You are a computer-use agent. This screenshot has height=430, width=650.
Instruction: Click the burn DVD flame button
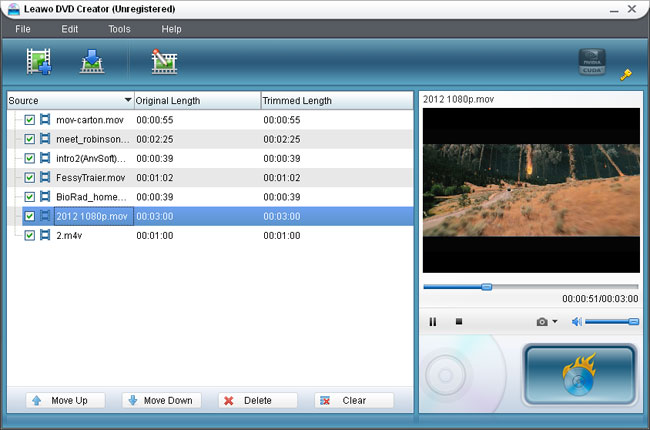click(580, 375)
